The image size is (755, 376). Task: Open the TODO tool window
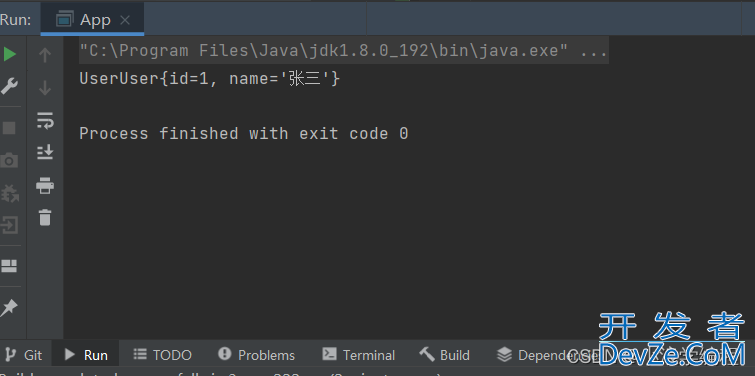click(162, 355)
